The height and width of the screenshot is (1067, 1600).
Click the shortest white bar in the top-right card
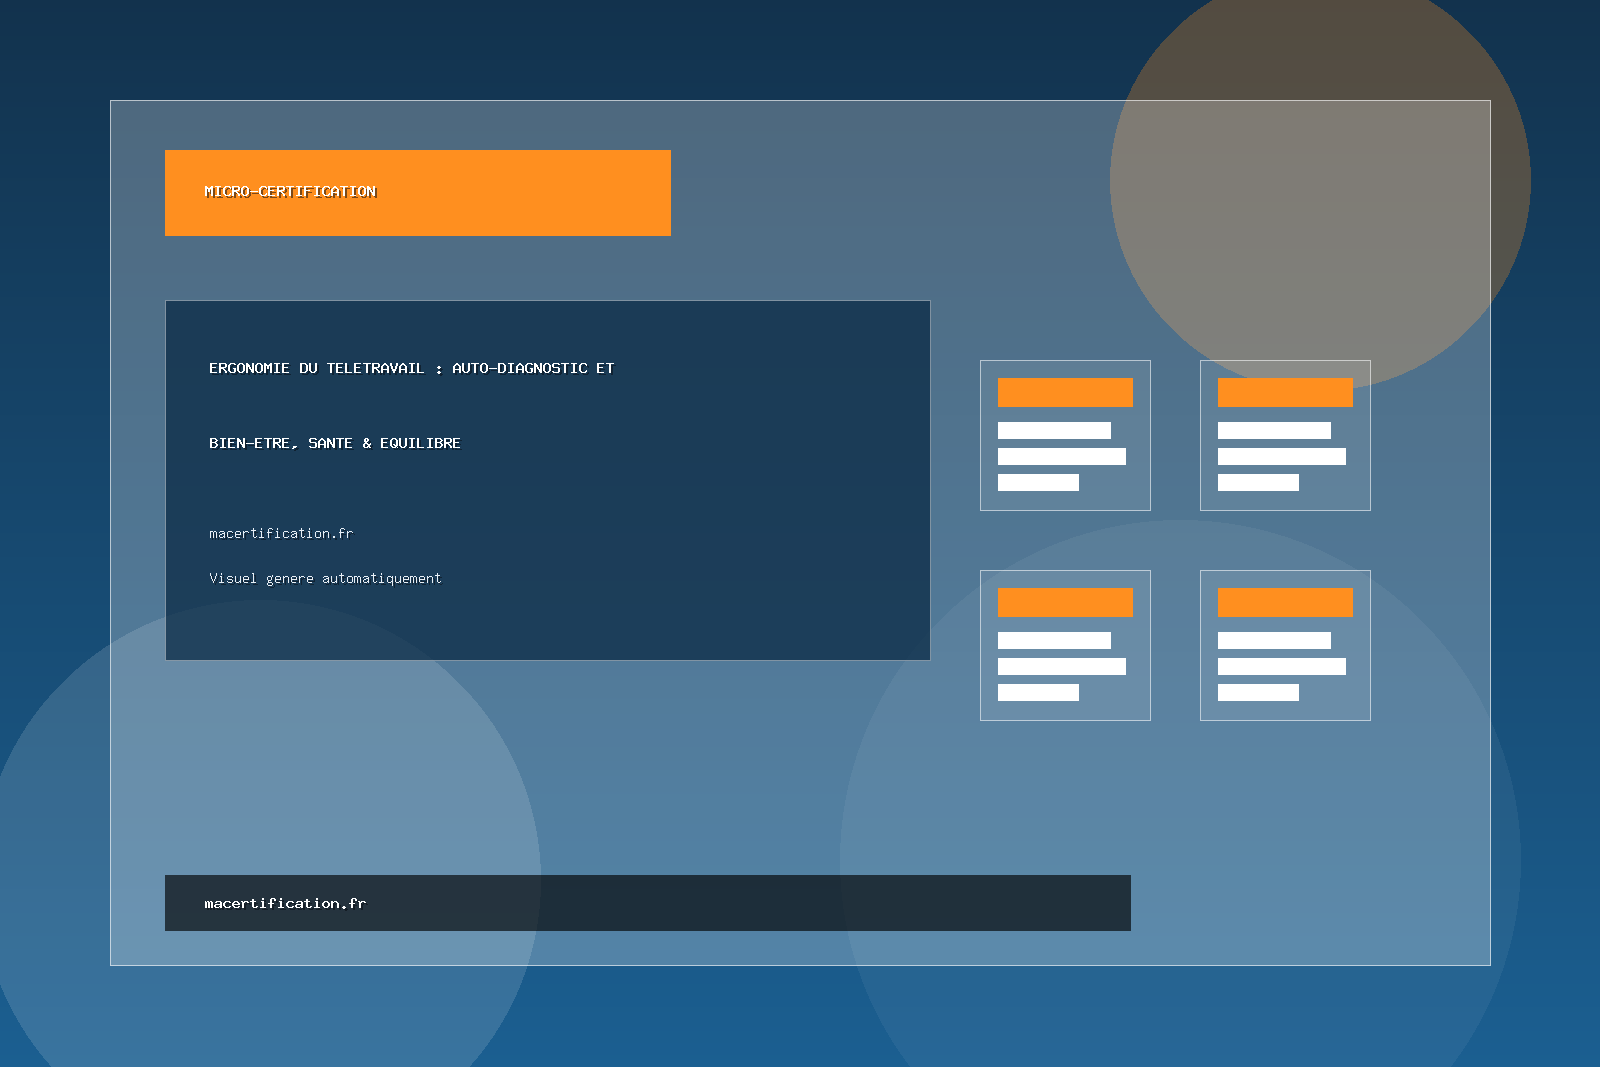1258,483
